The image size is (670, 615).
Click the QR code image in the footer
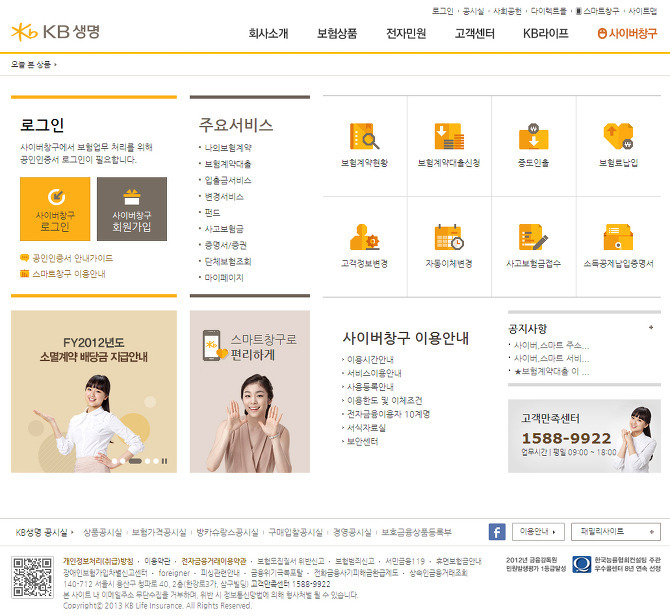pos(32,577)
